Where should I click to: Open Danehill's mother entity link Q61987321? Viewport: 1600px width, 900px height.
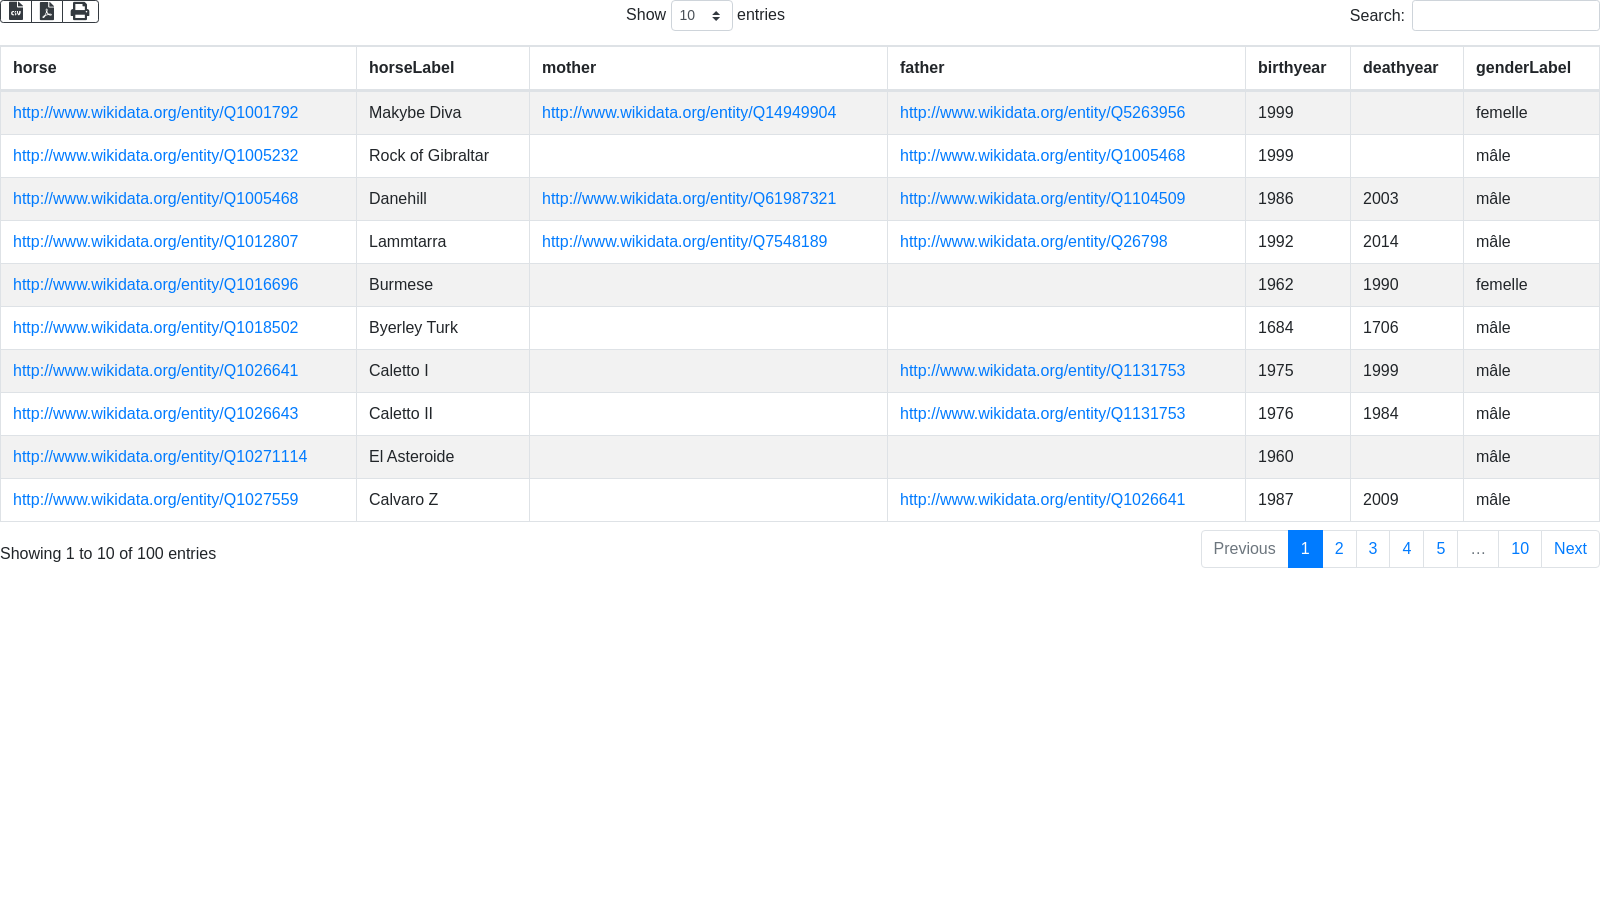coord(688,199)
